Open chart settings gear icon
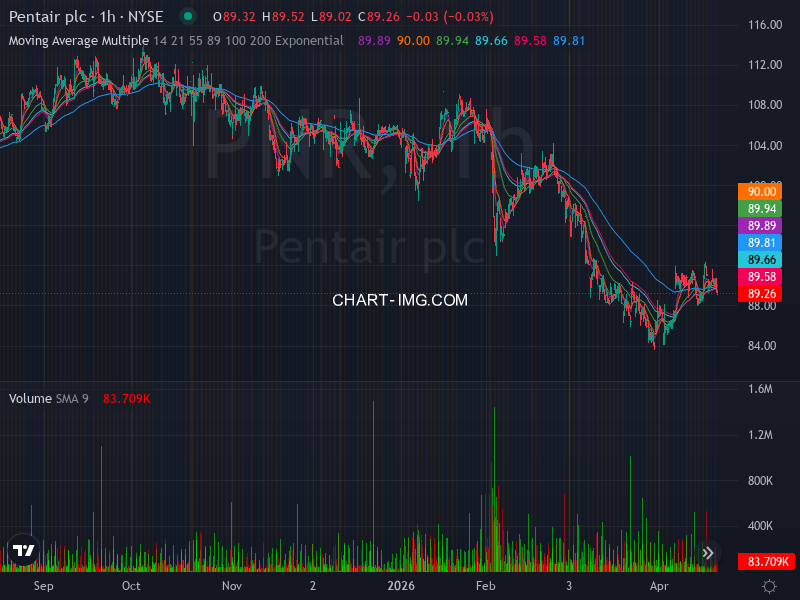This screenshot has height=600, width=800. point(769,586)
